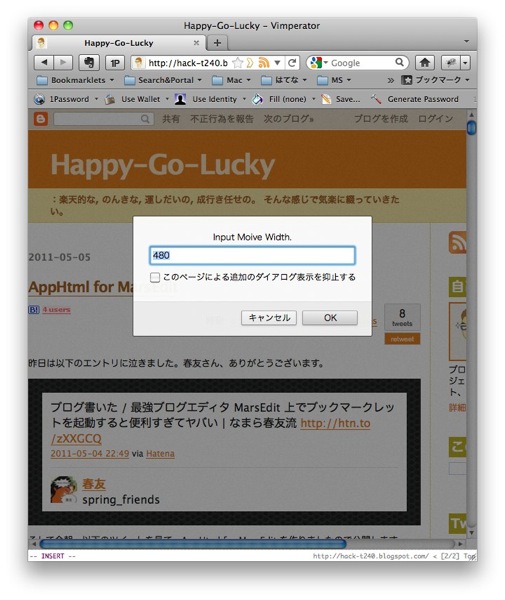Go to the Home page icon
Screen dimensions: 505x600
coord(425,62)
